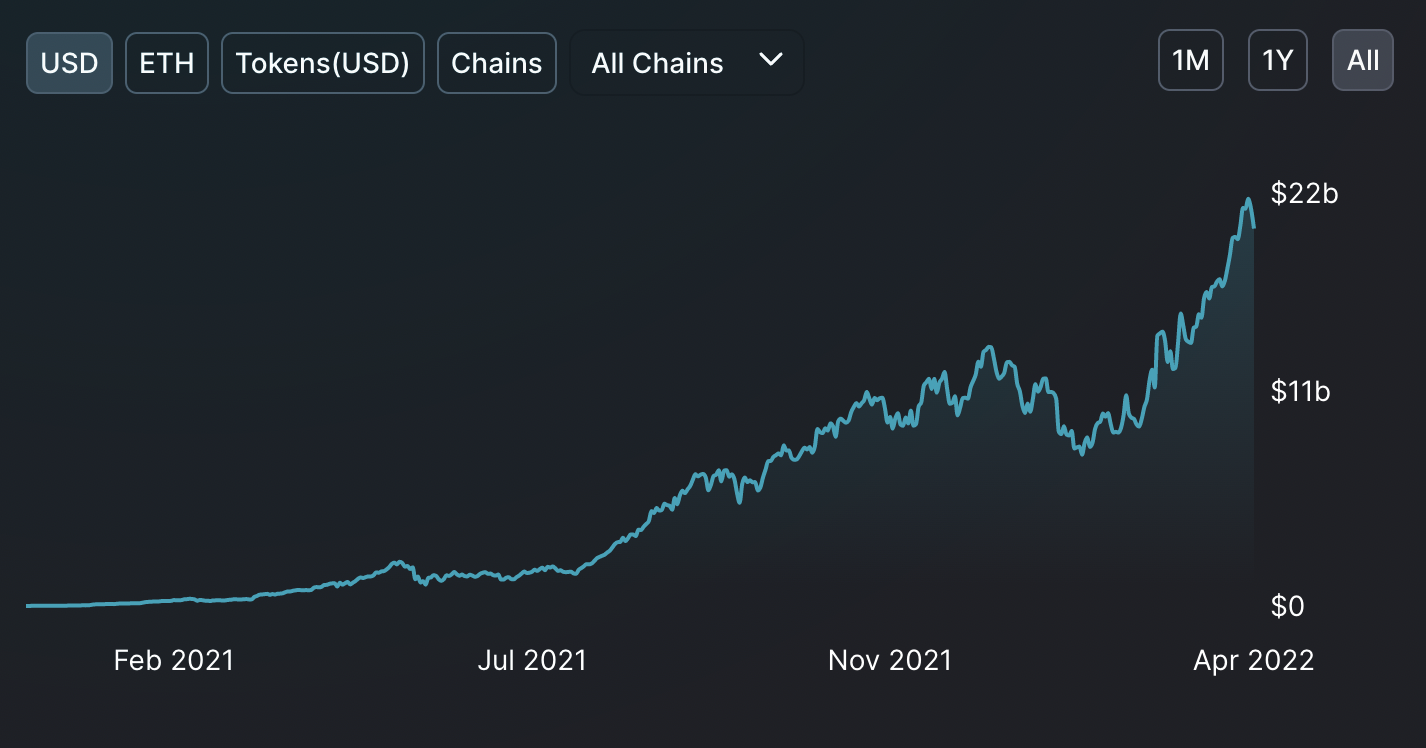This screenshot has height=748, width=1426.
Task: Click the $11b axis label
Action: click(x=1302, y=392)
